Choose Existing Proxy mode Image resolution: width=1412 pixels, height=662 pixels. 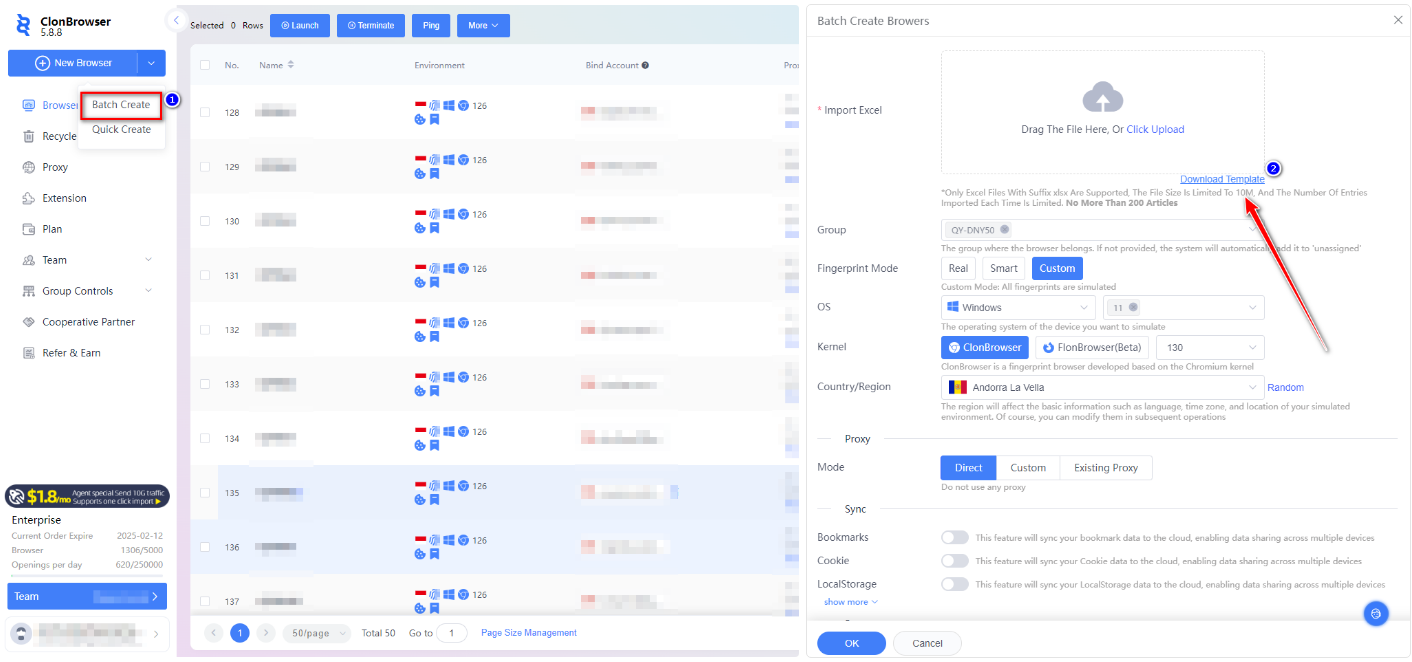coord(1106,467)
